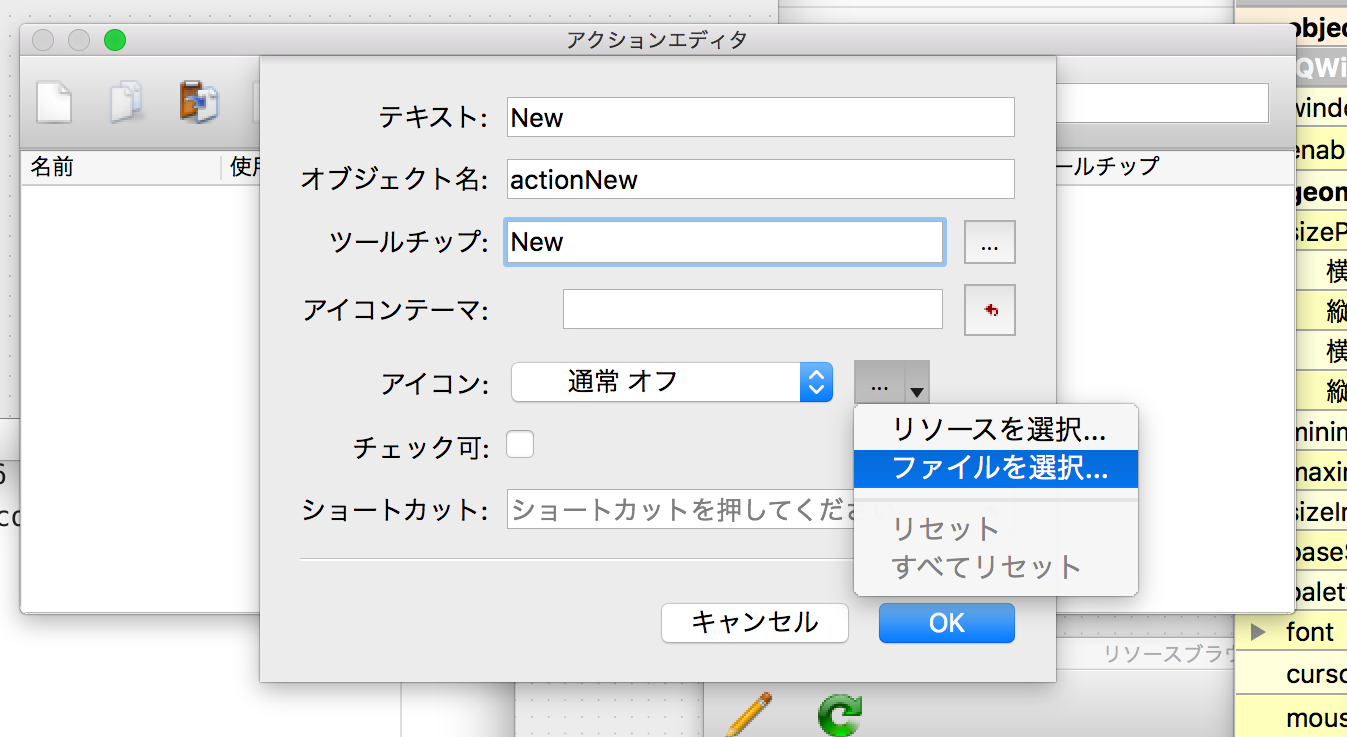Choose ファイルを選択... from the popup menu
Screen dimensions: 1347x737
click(996, 467)
